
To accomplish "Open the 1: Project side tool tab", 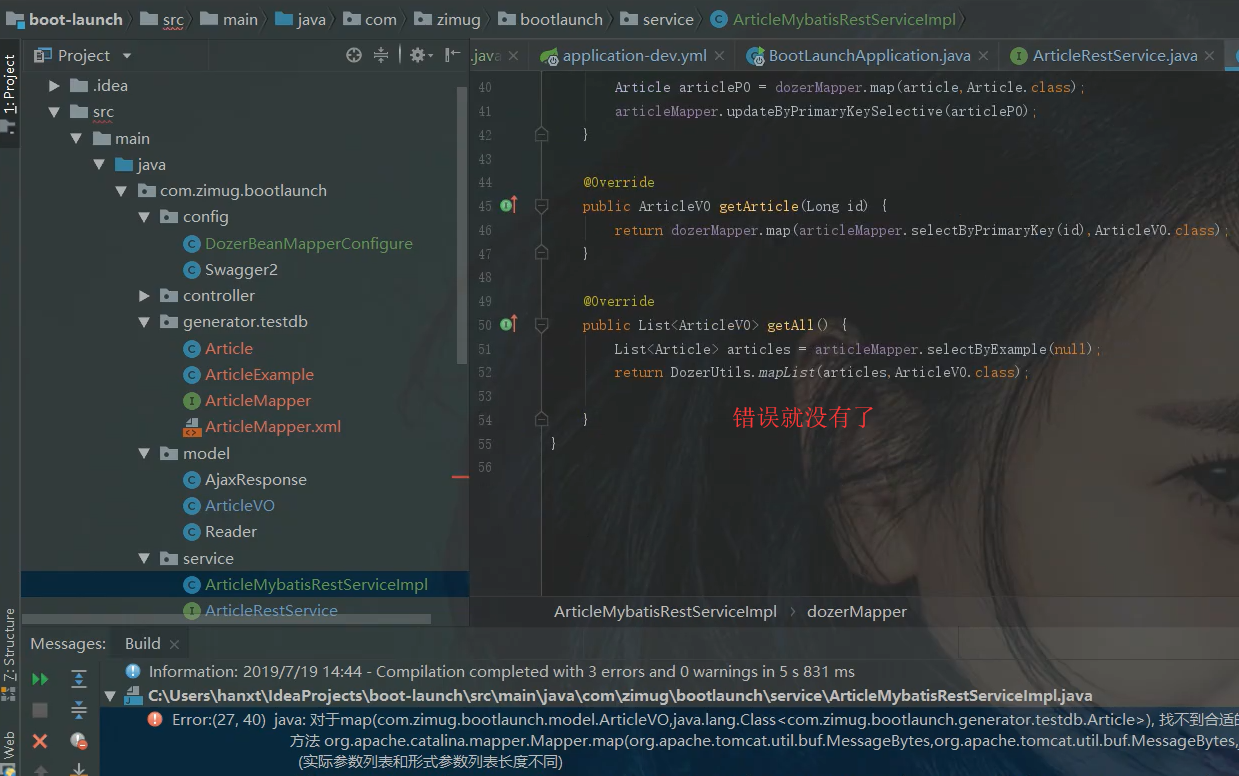I will [x=10, y=94].
